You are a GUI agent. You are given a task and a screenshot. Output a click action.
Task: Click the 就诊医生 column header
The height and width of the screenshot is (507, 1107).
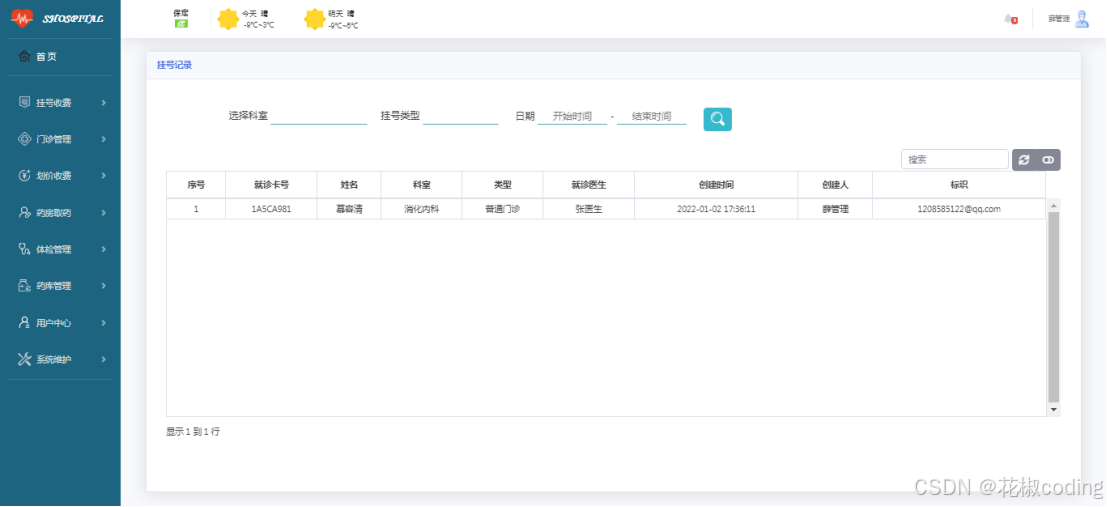pyautogui.click(x=589, y=185)
